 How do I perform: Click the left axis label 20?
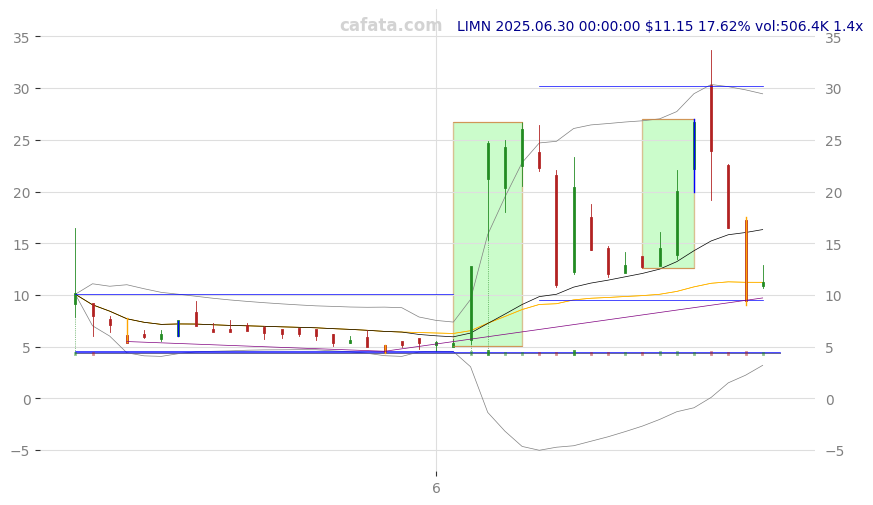pos(21,193)
